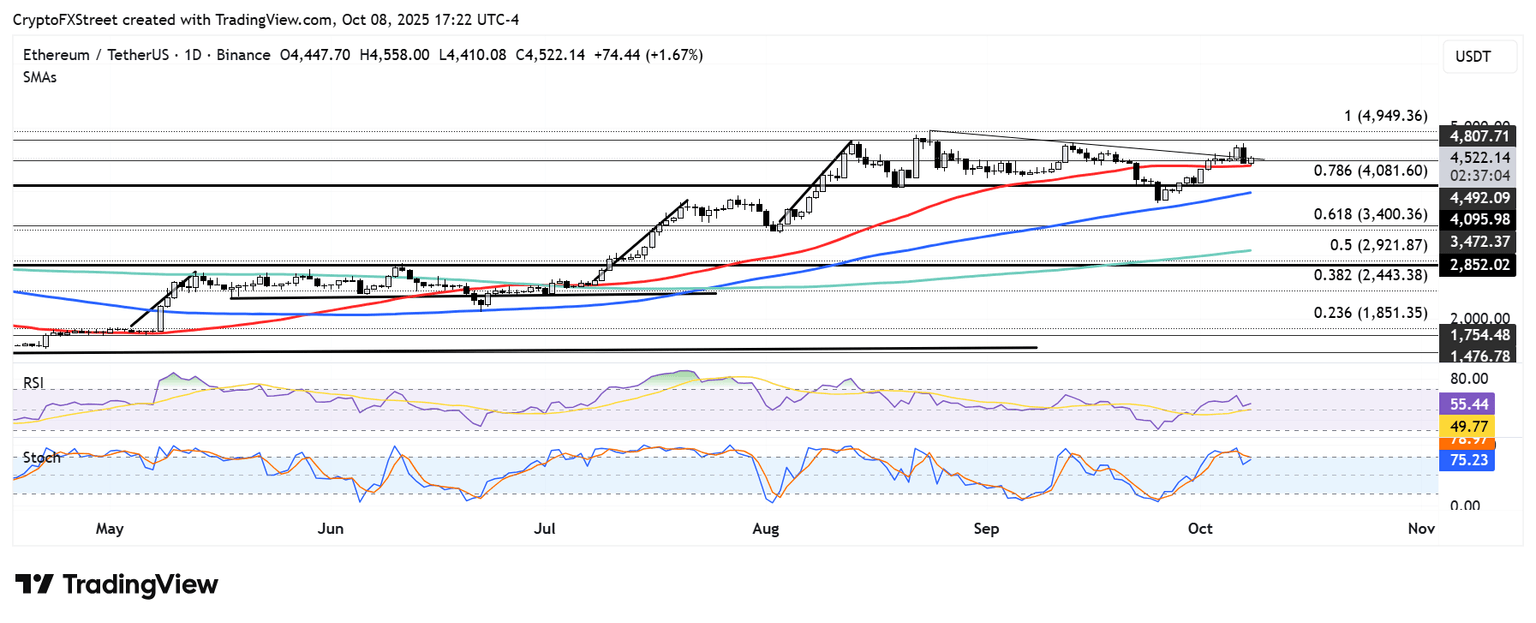Select the Stoch indicator label
The image size is (1536, 623).
point(39,458)
